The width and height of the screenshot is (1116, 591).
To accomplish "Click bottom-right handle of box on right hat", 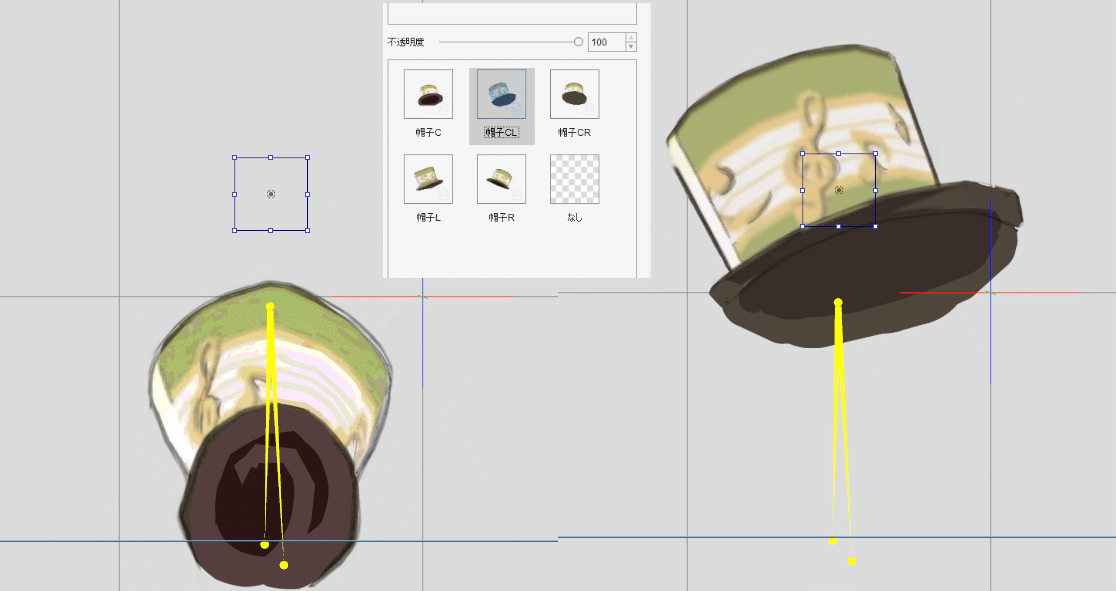I will point(875,226).
